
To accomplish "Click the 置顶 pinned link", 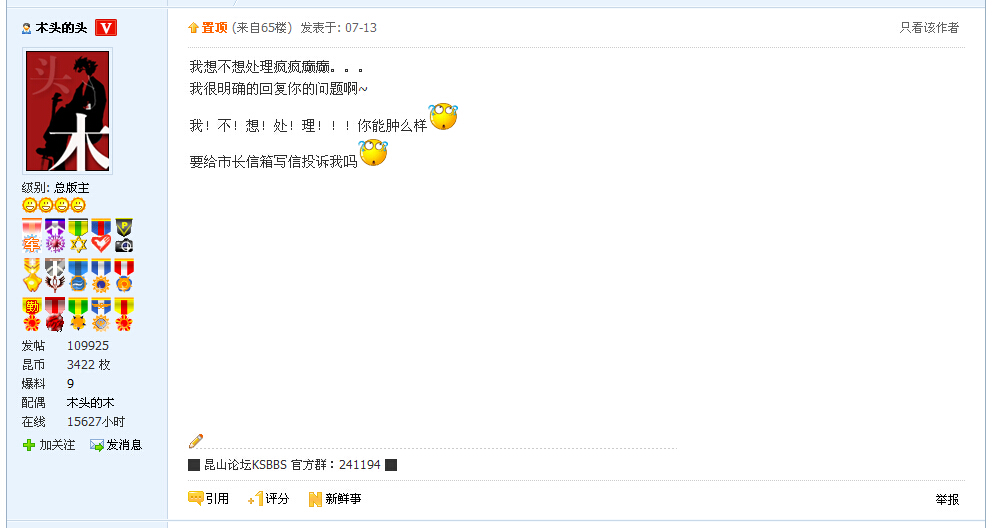I will (208, 28).
